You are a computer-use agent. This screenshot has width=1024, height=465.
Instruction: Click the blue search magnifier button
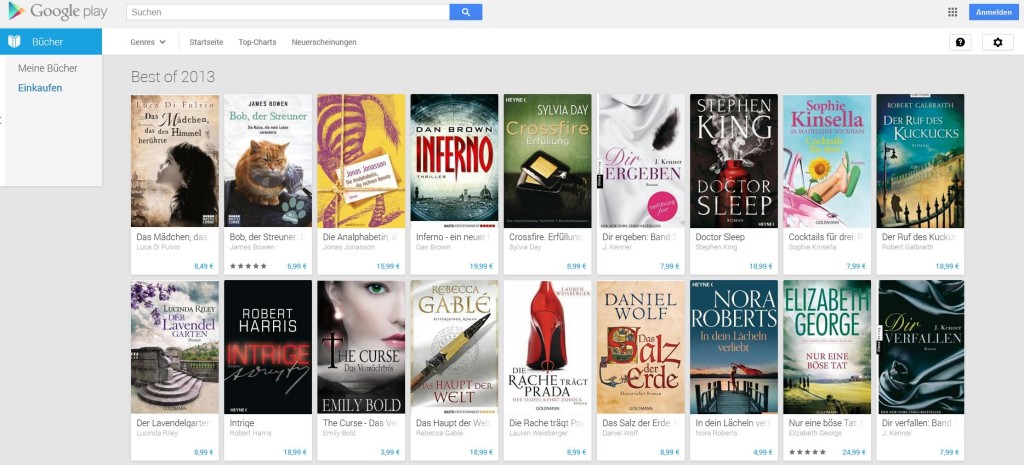click(x=466, y=12)
